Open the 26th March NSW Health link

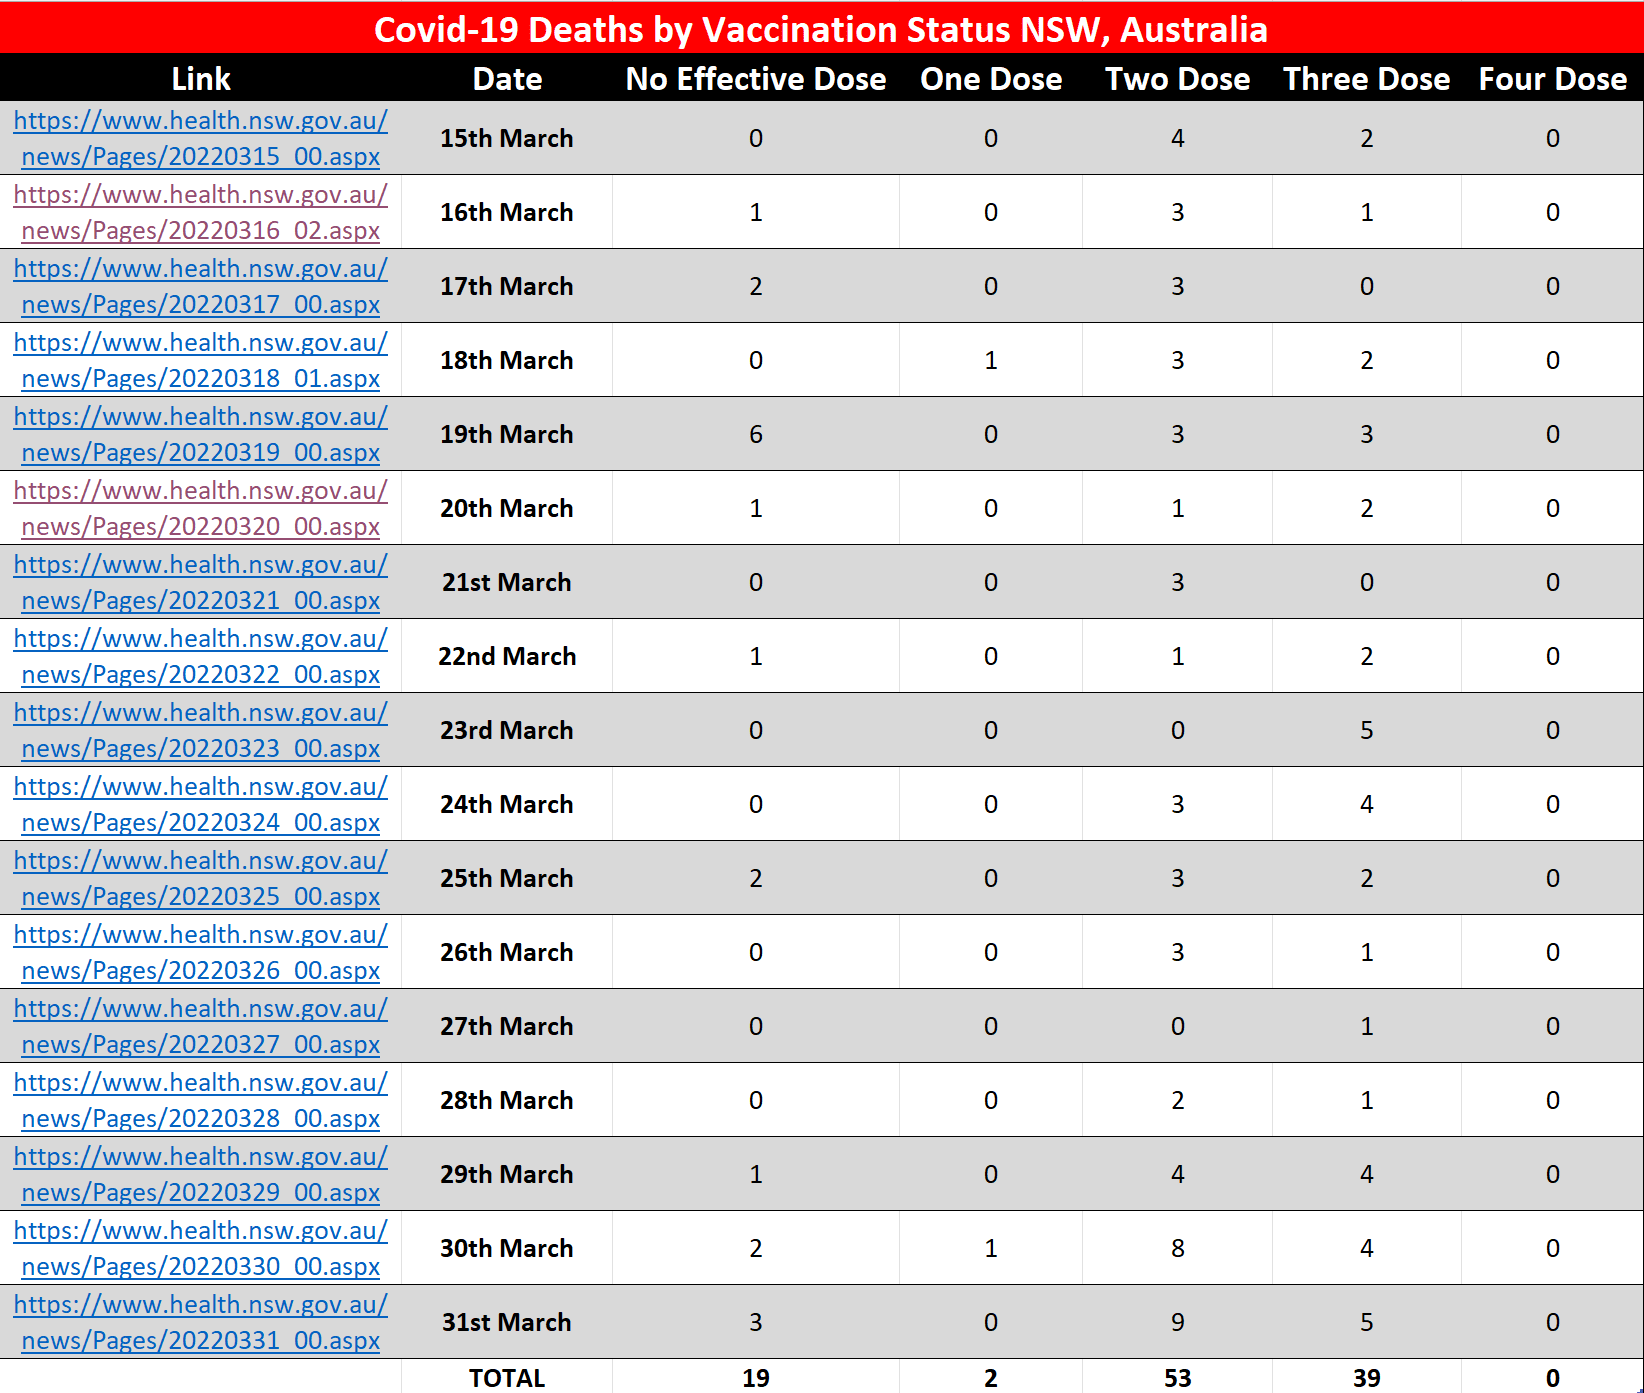[201, 952]
